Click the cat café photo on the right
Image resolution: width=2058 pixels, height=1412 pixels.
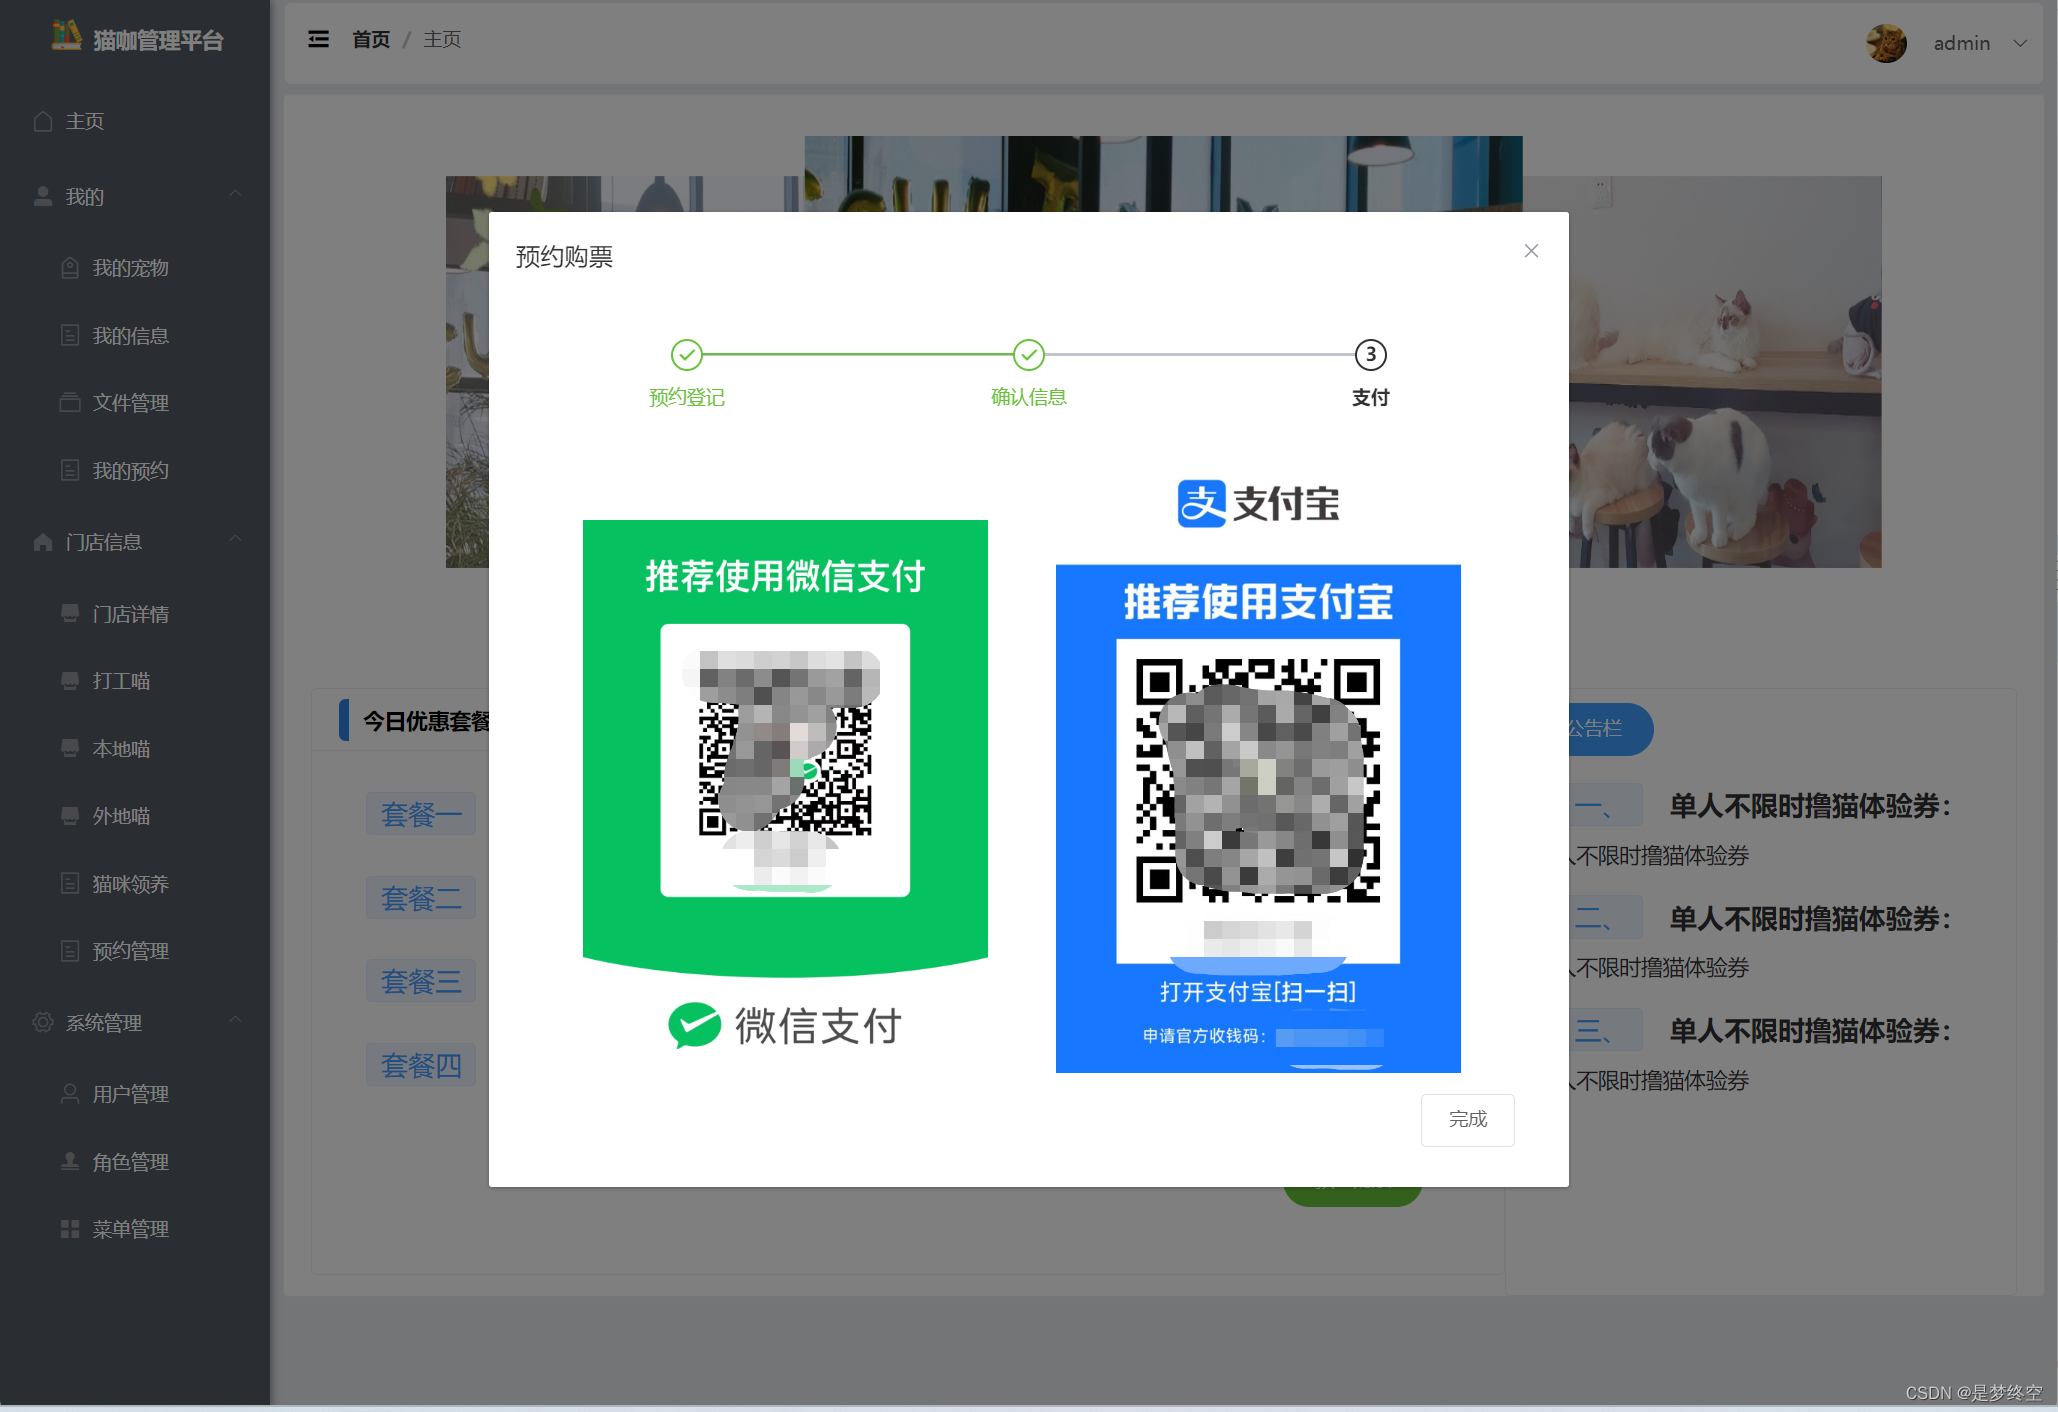tap(1725, 372)
